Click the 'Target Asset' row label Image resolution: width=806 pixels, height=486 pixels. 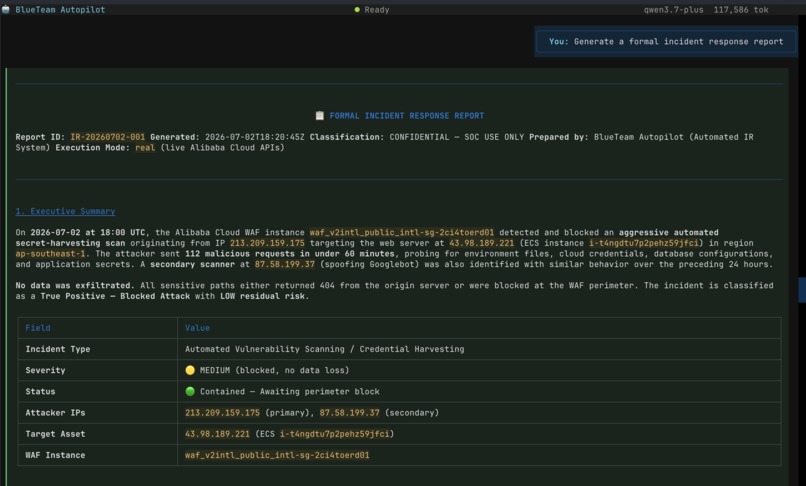pos(56,434)
